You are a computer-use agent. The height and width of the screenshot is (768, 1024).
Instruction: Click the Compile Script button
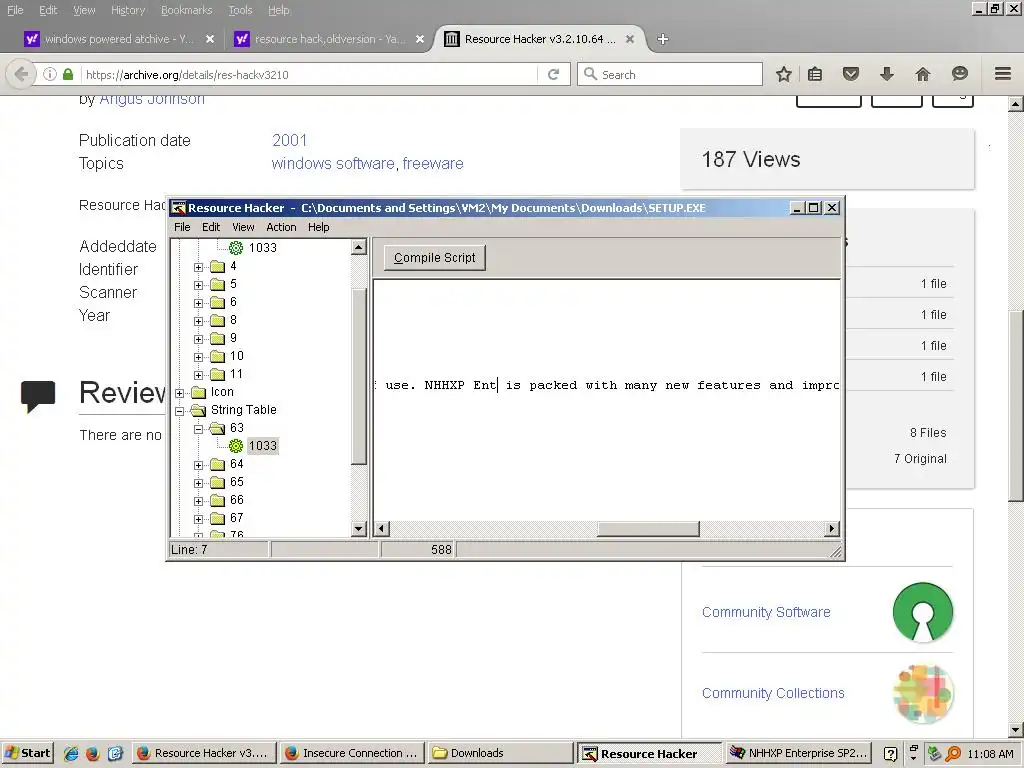[x=435, y=258]
